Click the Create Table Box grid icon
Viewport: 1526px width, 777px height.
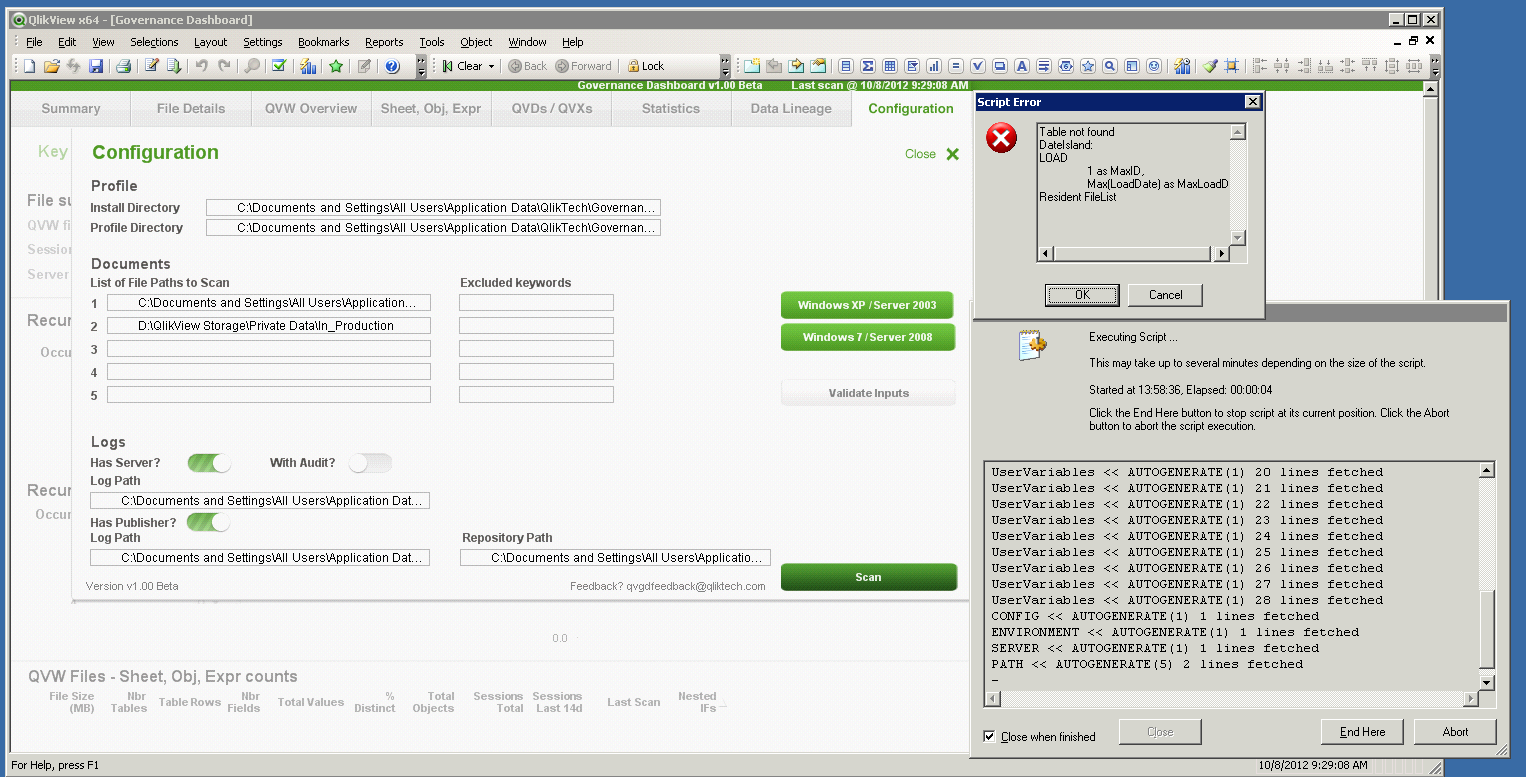tap(889, 66)
